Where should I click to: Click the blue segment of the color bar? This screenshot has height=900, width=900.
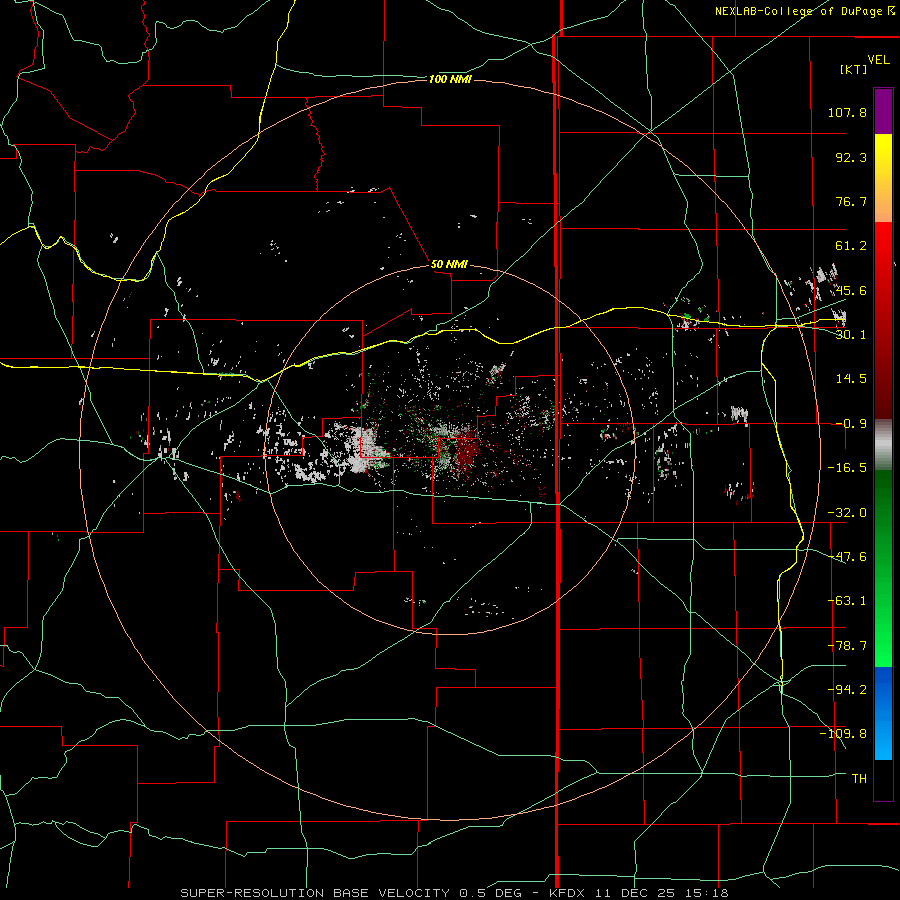(x=883, y=713)
